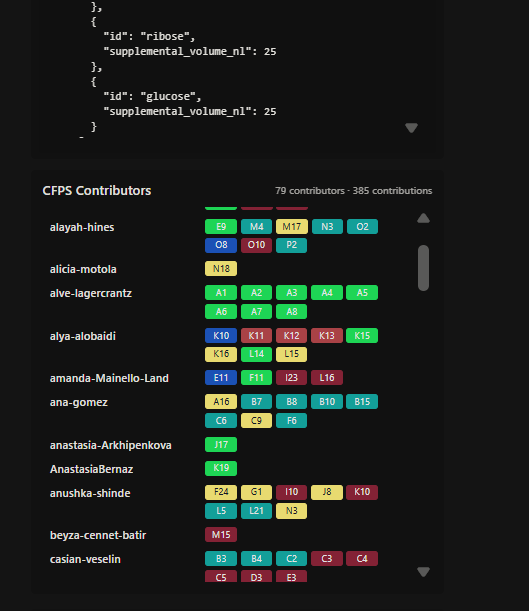Select the yellow M17 well badge

point(292,226)
